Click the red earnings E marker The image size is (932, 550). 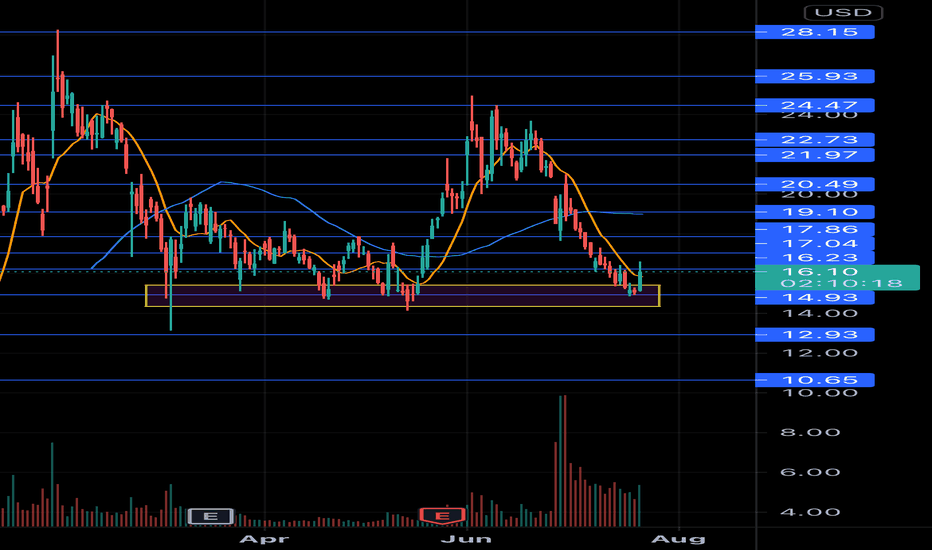pyautogui.click(x=442, y=516)
